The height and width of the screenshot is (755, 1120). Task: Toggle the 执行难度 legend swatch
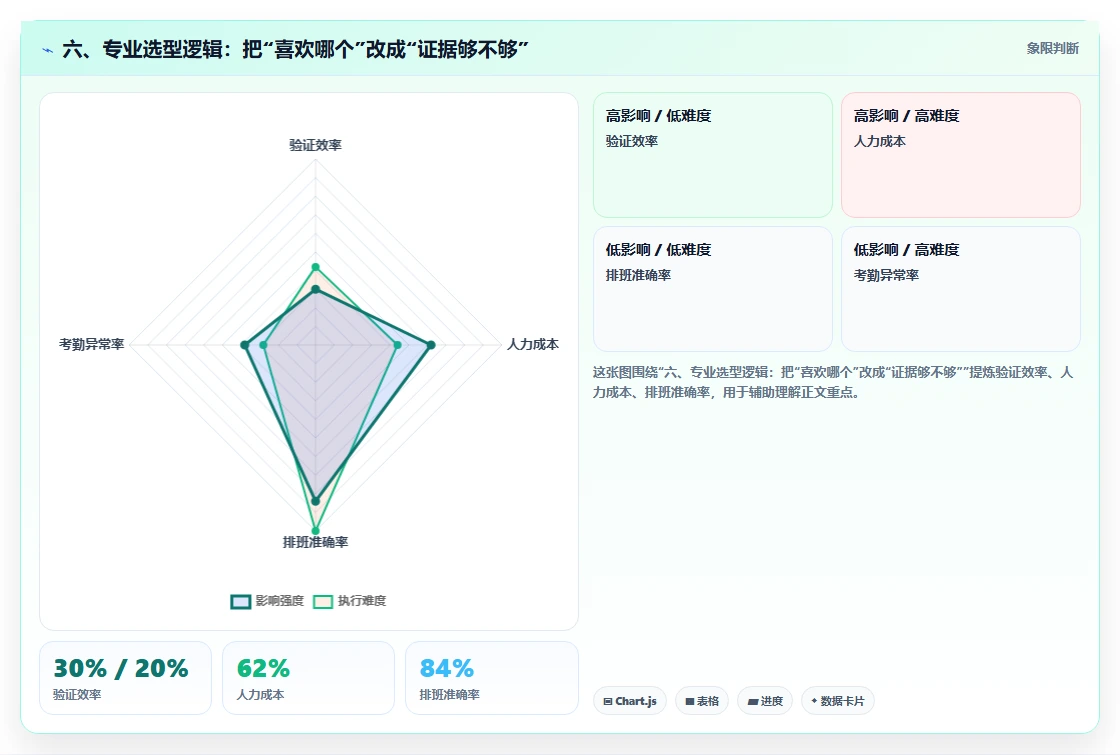tap(323, 601)
